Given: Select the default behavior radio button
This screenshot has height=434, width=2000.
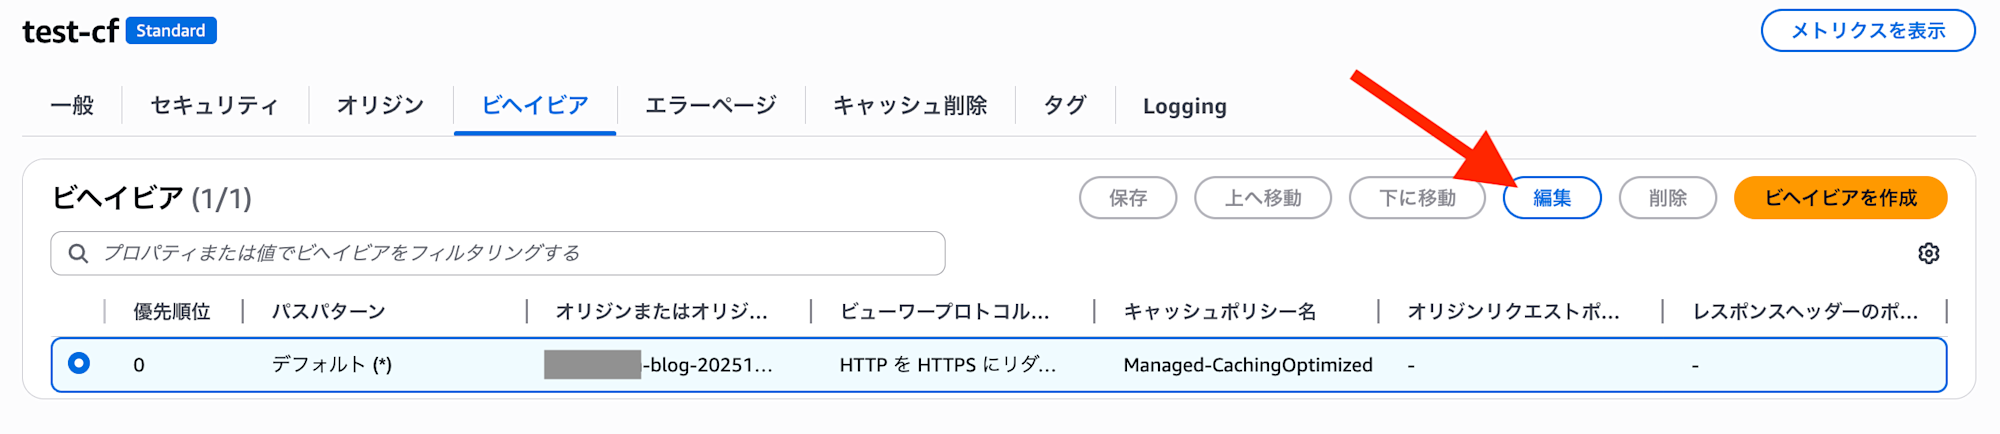Looking at the screenshot, I should coord(79,363).
